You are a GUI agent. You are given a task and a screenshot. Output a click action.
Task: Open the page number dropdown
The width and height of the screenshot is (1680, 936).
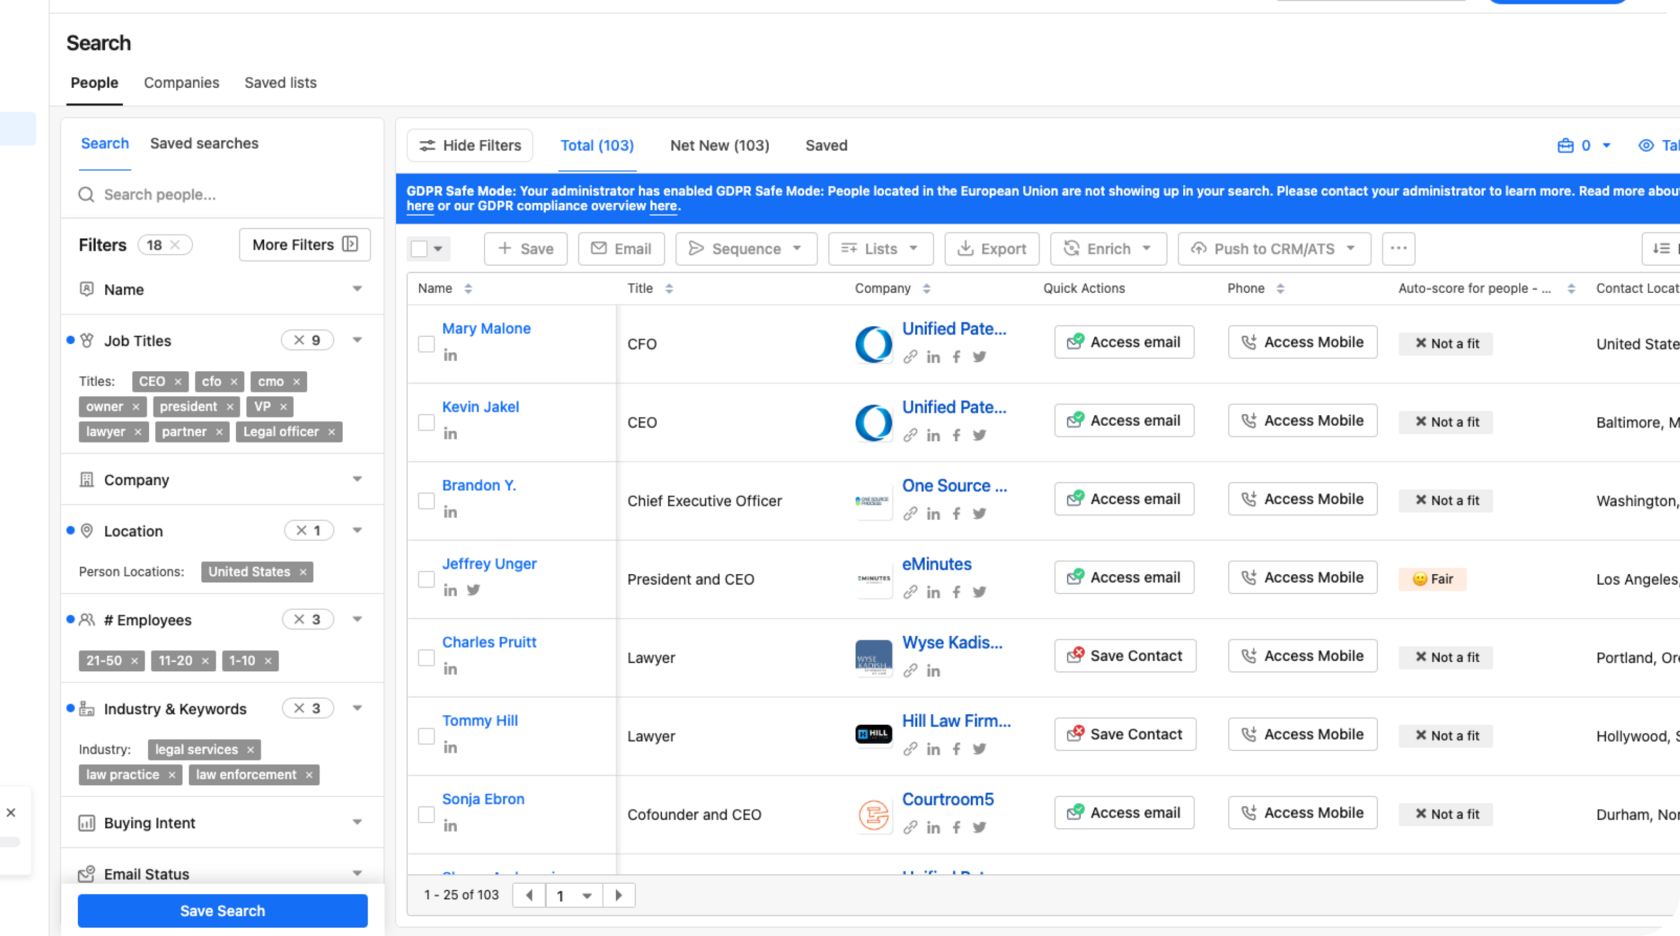point(574,895)
